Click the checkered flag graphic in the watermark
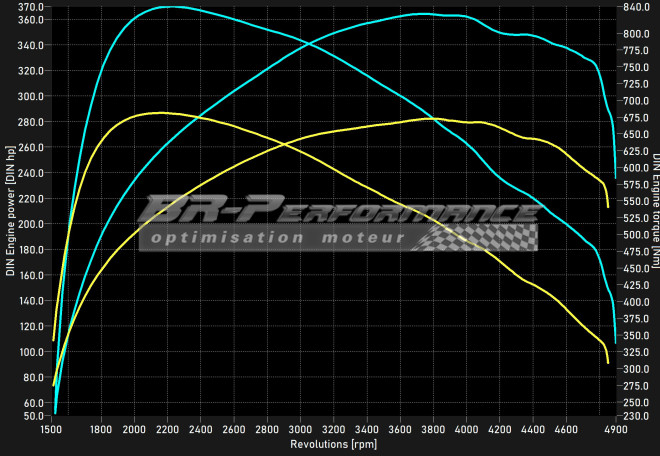 tap(475, 237)
